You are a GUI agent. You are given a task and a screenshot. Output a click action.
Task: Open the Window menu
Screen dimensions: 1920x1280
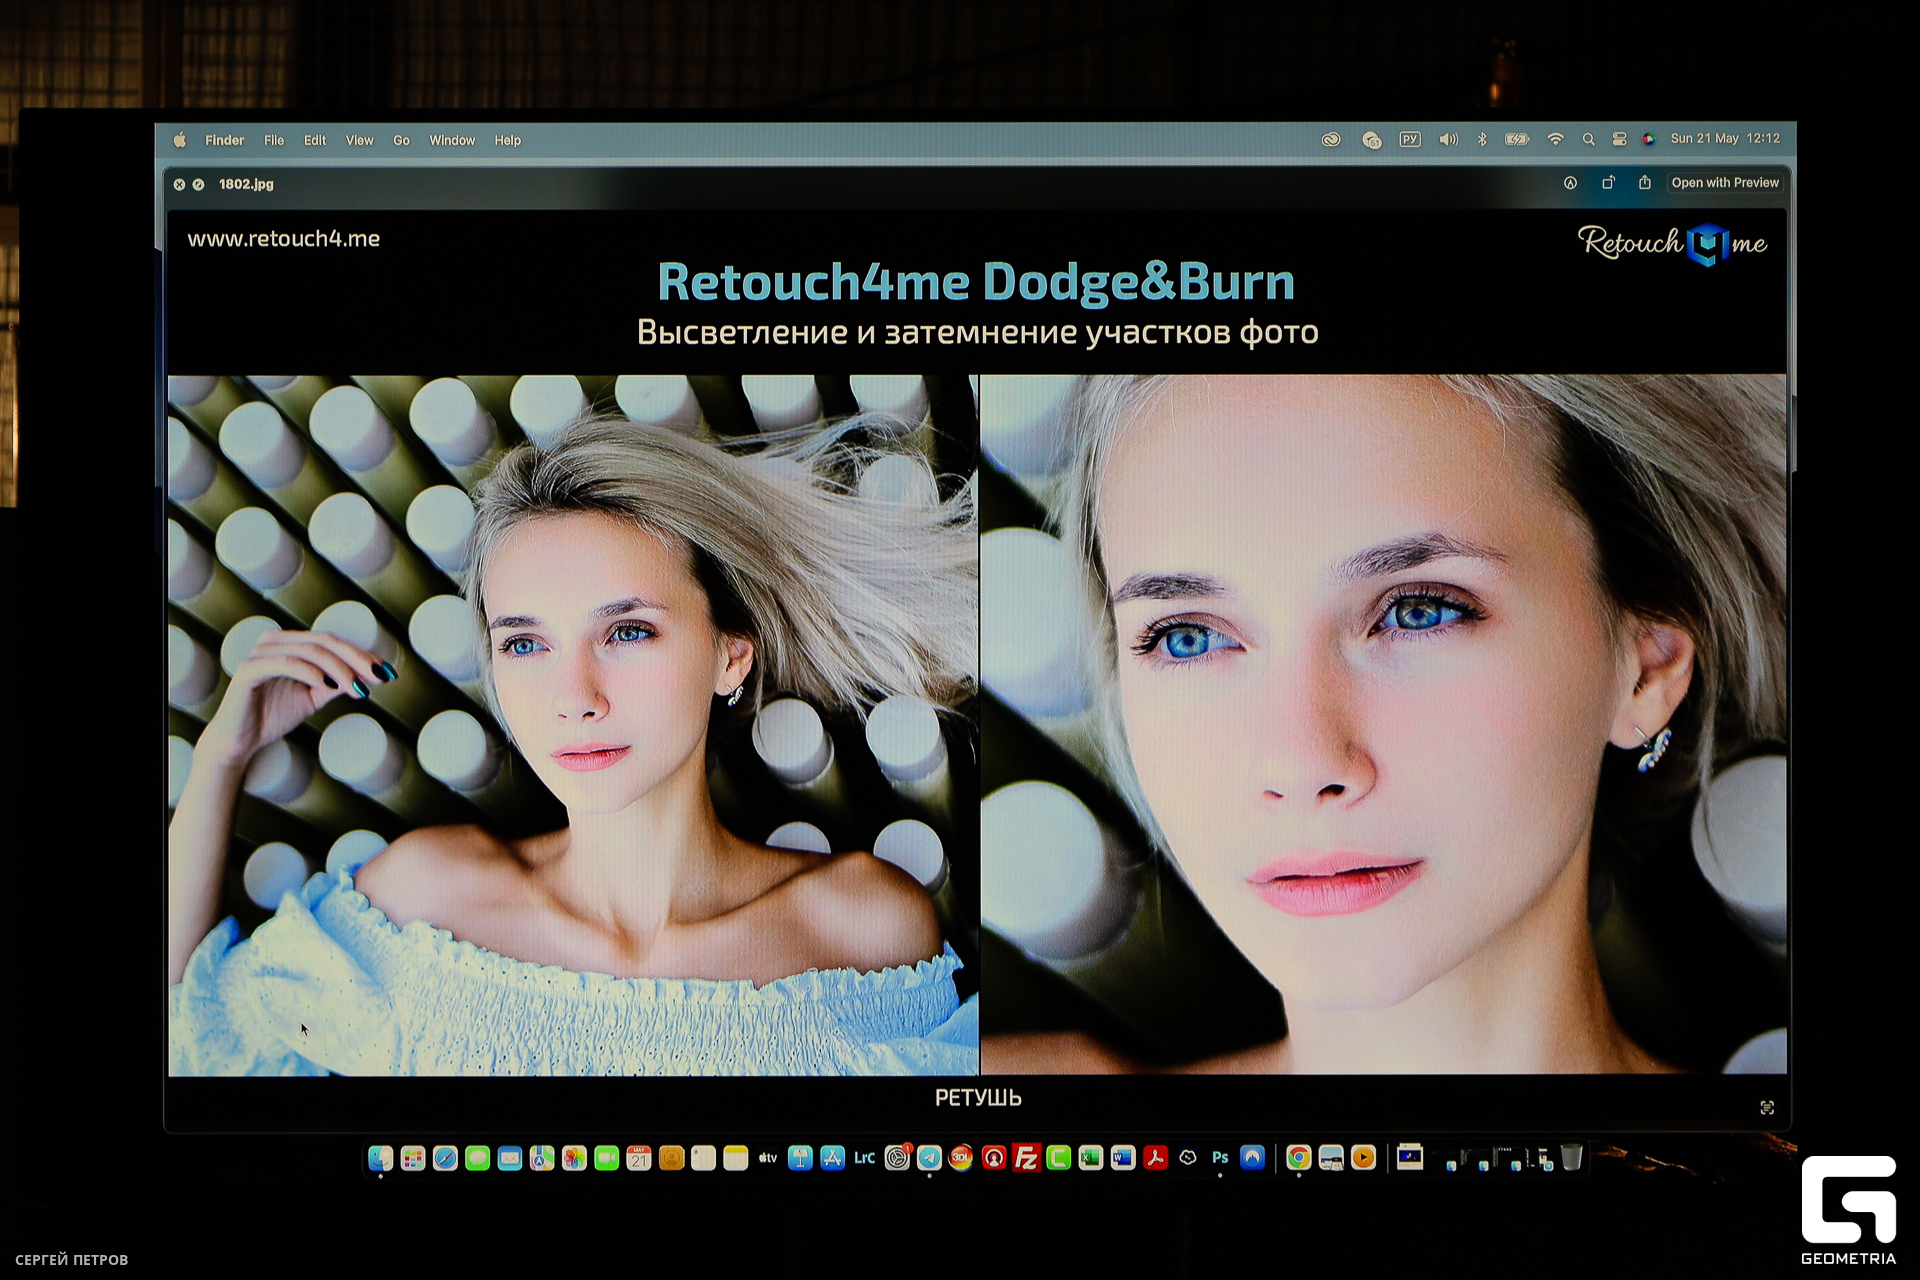(x=452, y=141)
